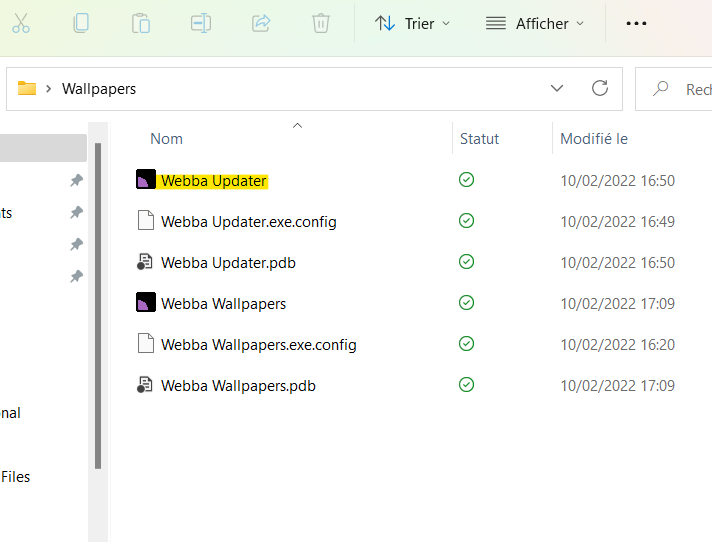Click the Share icon in toolbar

(261, 23)
